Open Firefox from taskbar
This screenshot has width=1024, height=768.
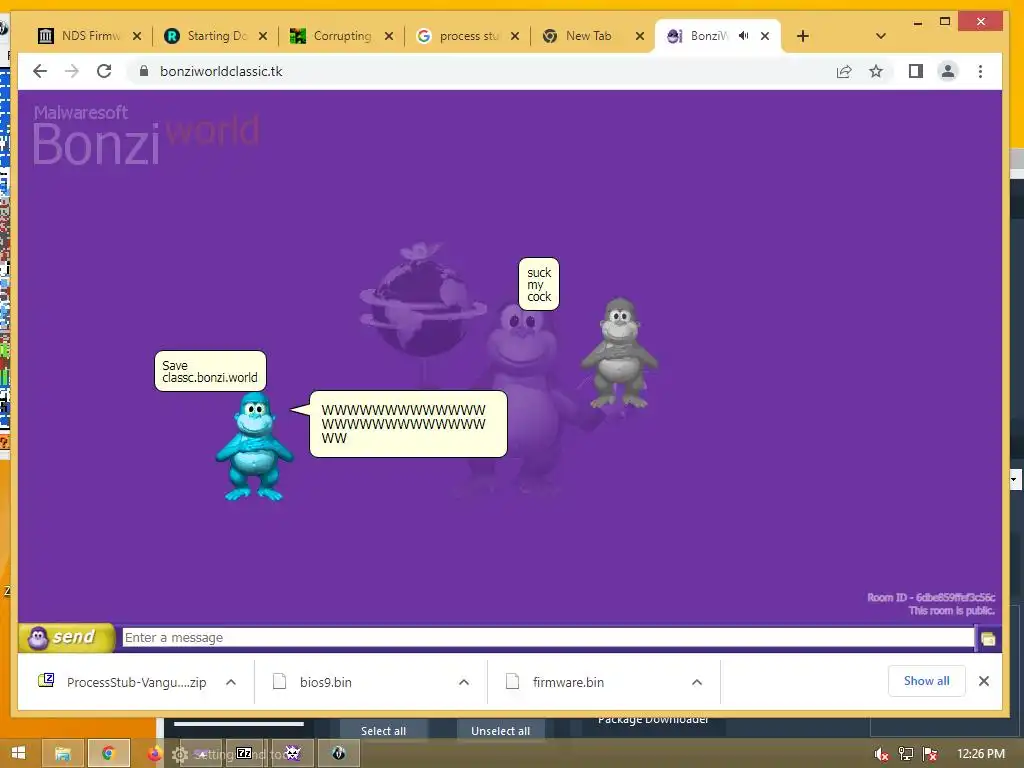pyautogui.click(x=155, y=754)
